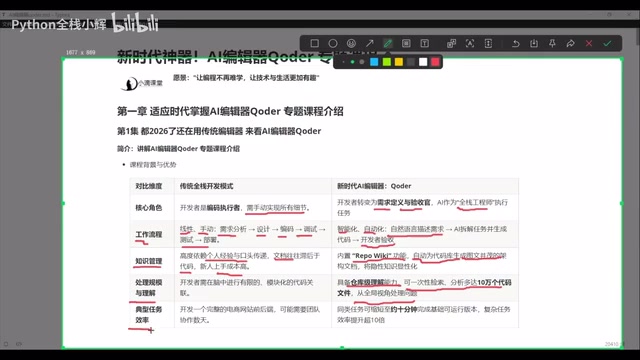Click cell containing "约十分钟"
This screenshot has height=360, width=640.
click(425, 315)
